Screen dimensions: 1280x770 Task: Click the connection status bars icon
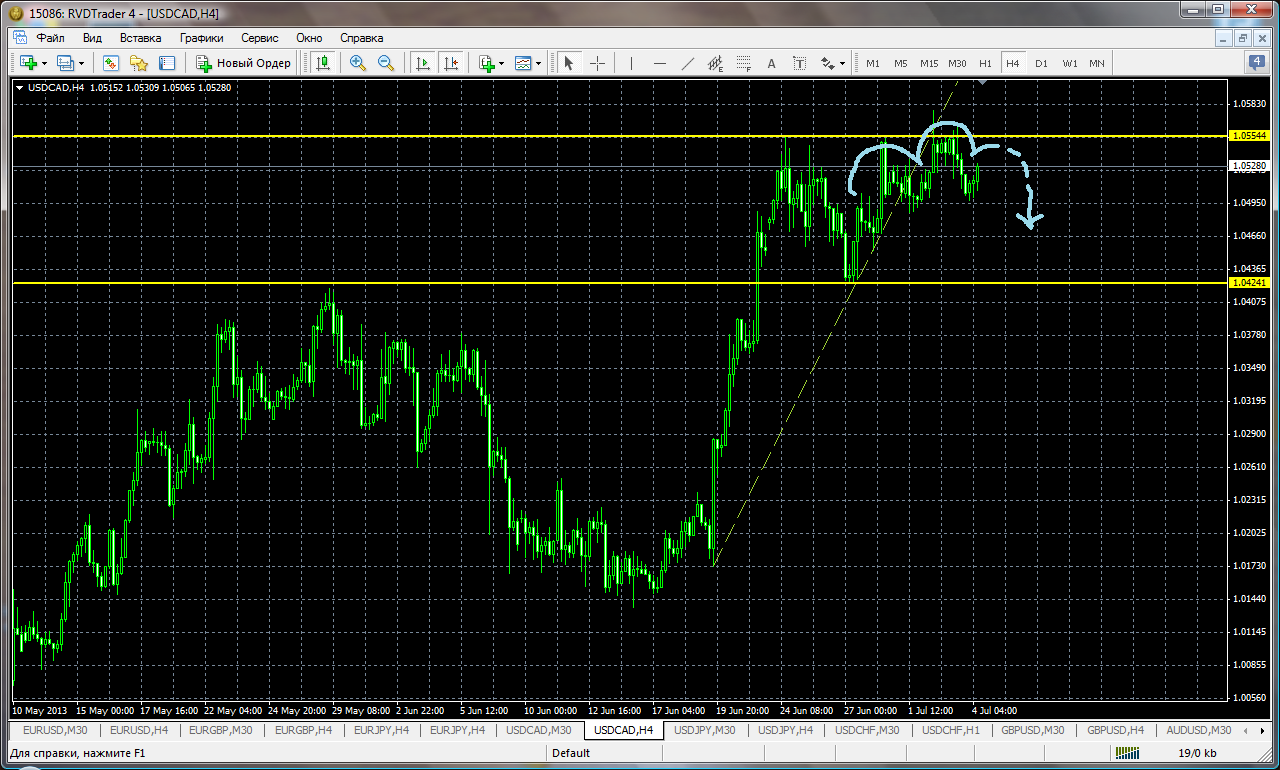[1129, 753]
